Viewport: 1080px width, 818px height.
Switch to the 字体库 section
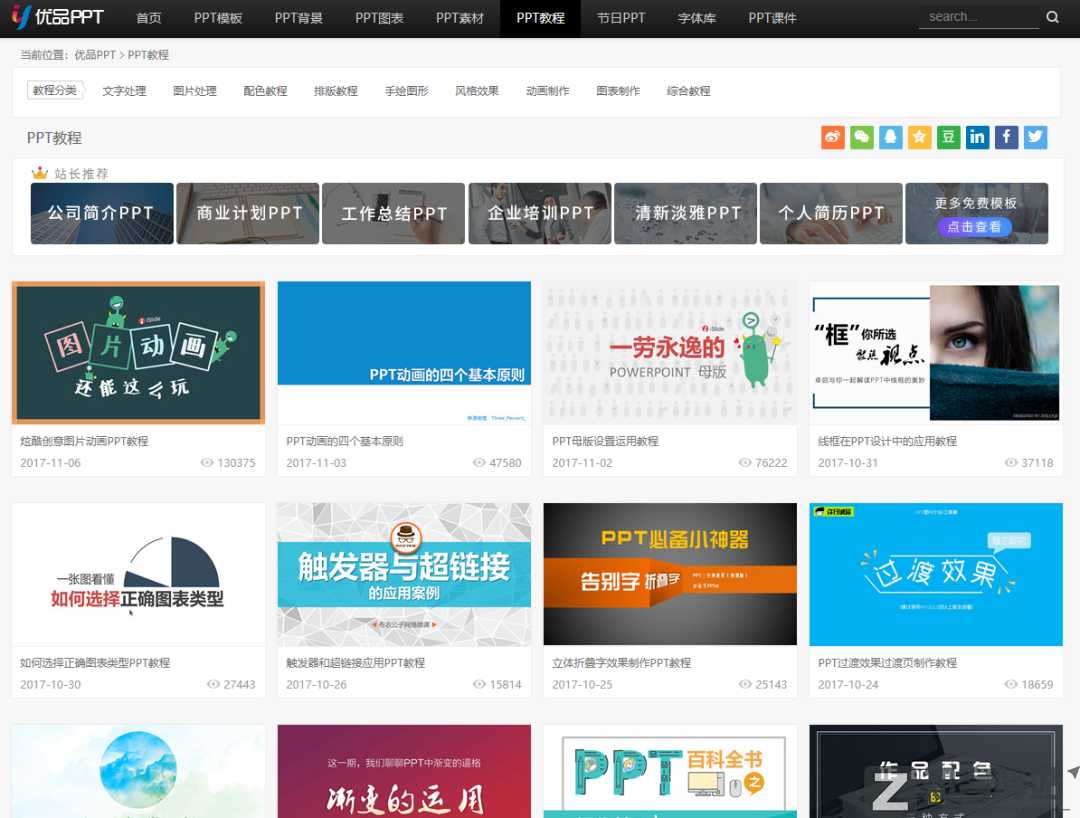(x=696, y=17)
